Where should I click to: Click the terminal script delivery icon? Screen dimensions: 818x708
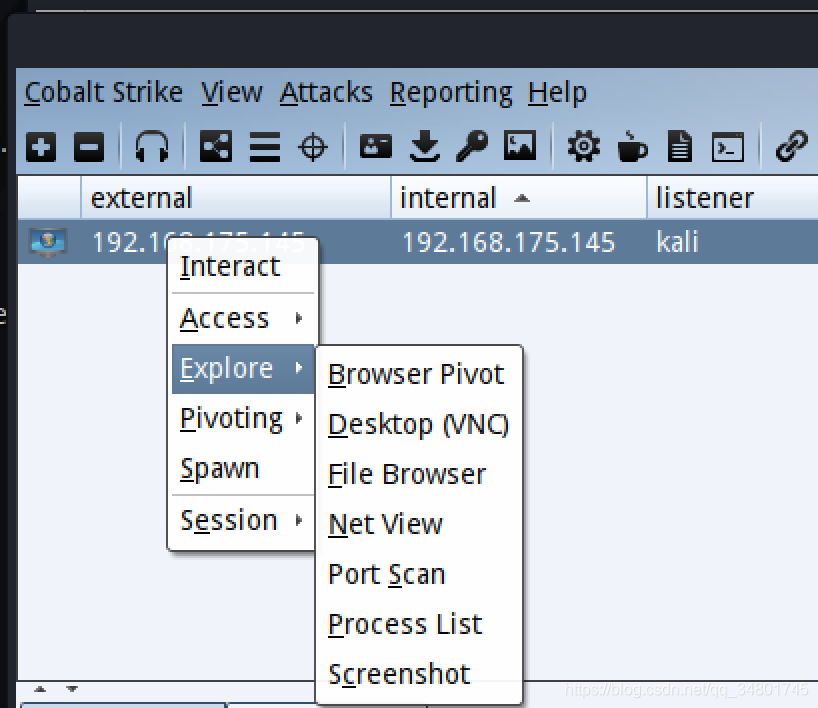728,147
